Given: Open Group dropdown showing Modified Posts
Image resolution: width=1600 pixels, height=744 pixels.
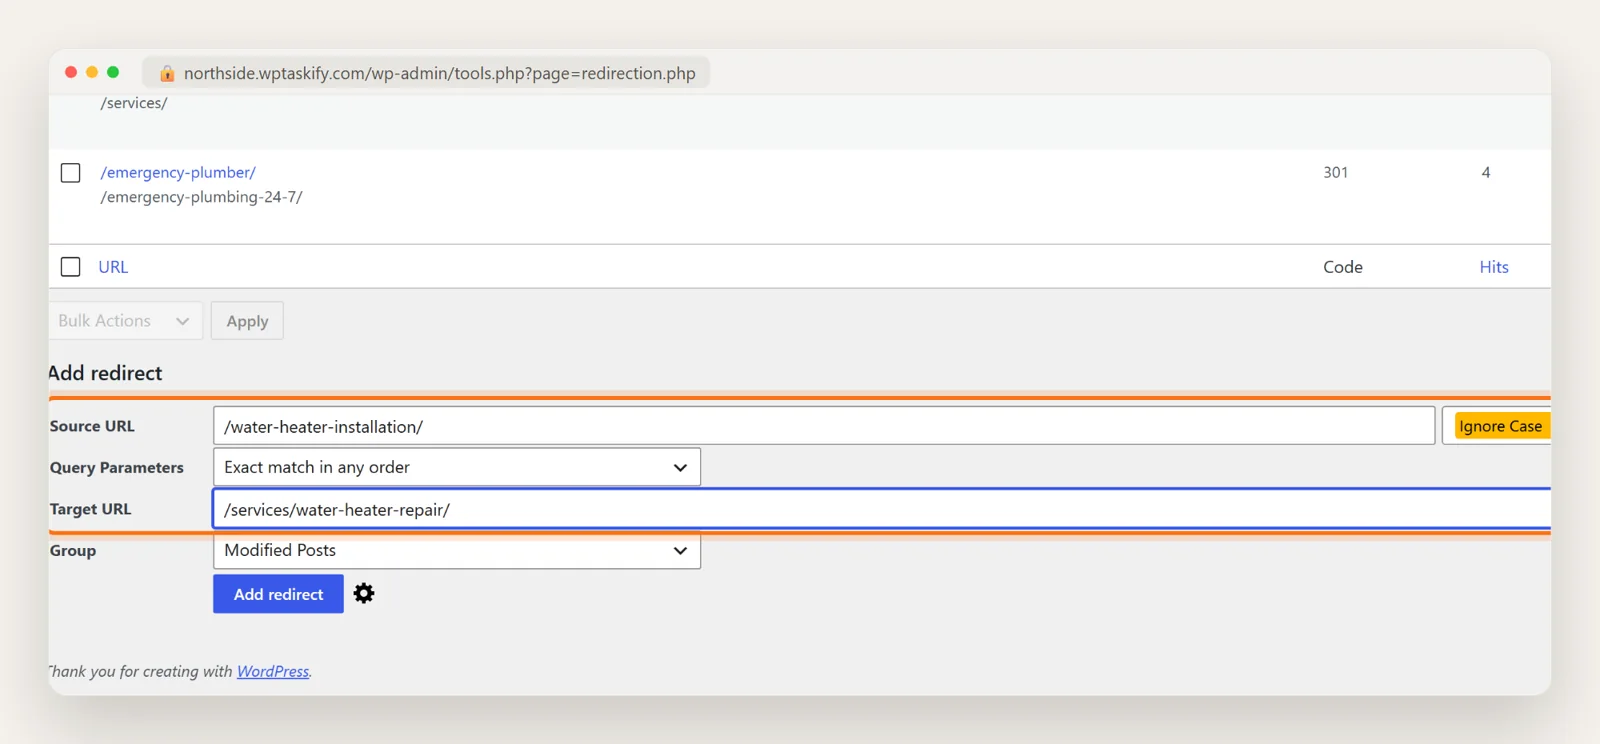Looking at the screenshot, I should pos(457,551).
